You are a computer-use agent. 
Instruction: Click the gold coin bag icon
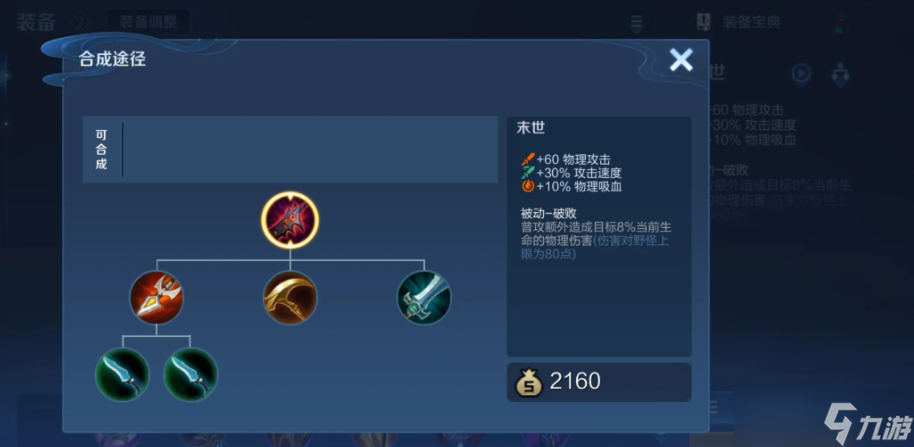pos(529,382)
